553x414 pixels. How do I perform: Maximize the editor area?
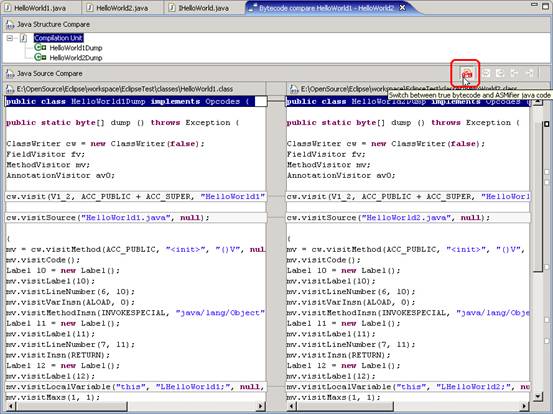click(x=545, y=6)
